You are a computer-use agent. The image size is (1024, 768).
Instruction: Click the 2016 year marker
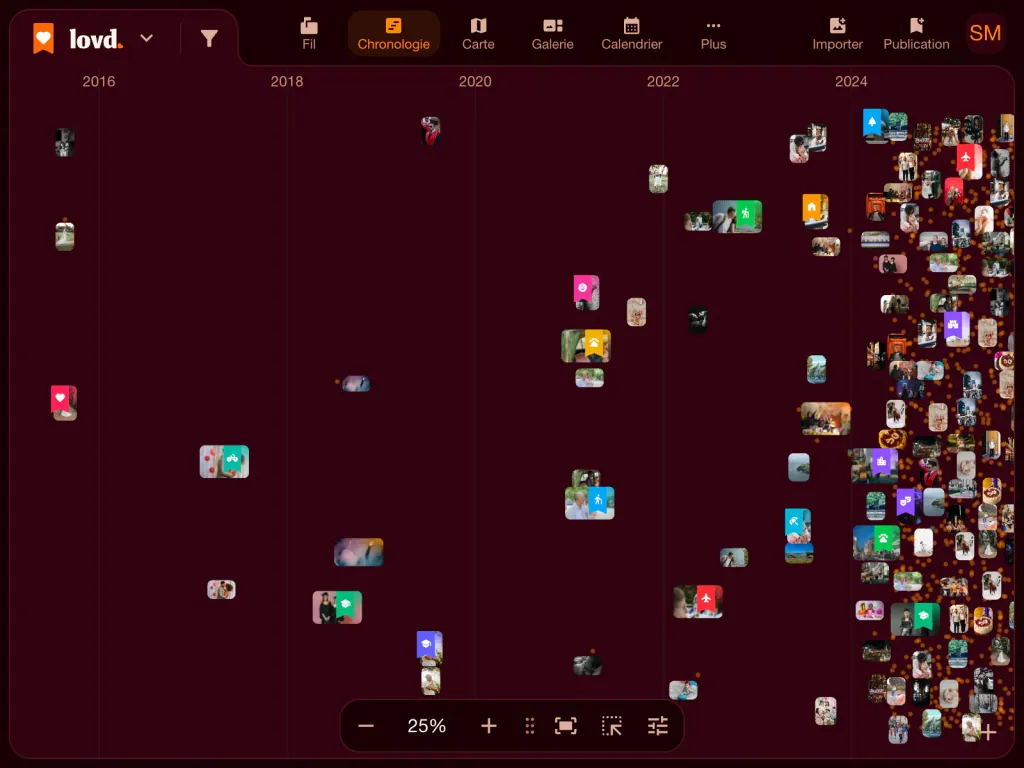pyautogui.click(x=99, y=81)
